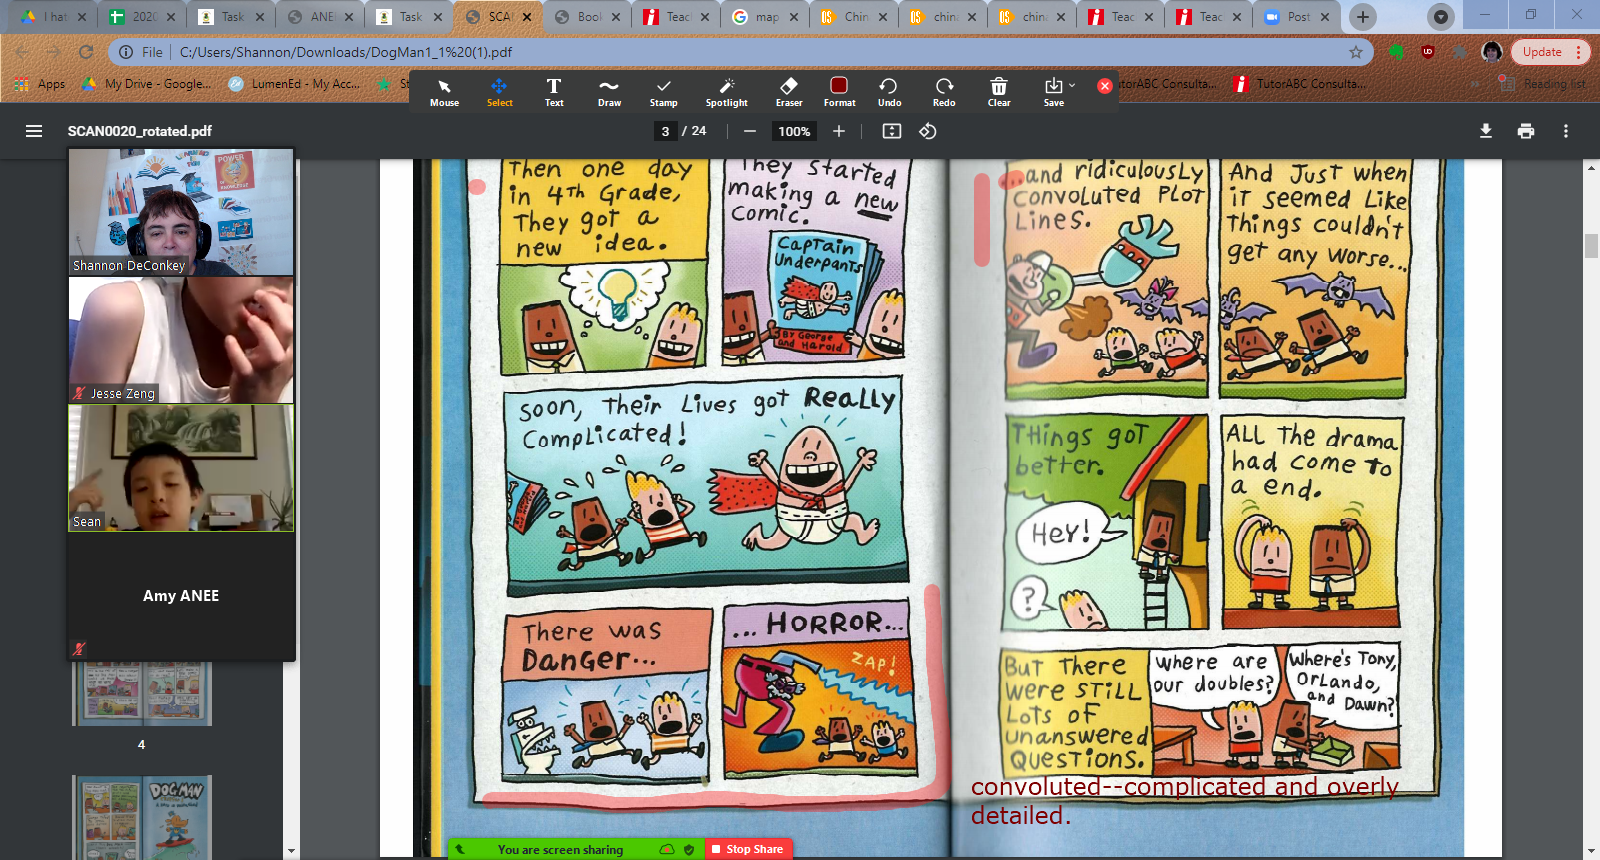1600x860 pixels.
Task: Select Shannon DeConkey's video tile
Action: (181, 212)
